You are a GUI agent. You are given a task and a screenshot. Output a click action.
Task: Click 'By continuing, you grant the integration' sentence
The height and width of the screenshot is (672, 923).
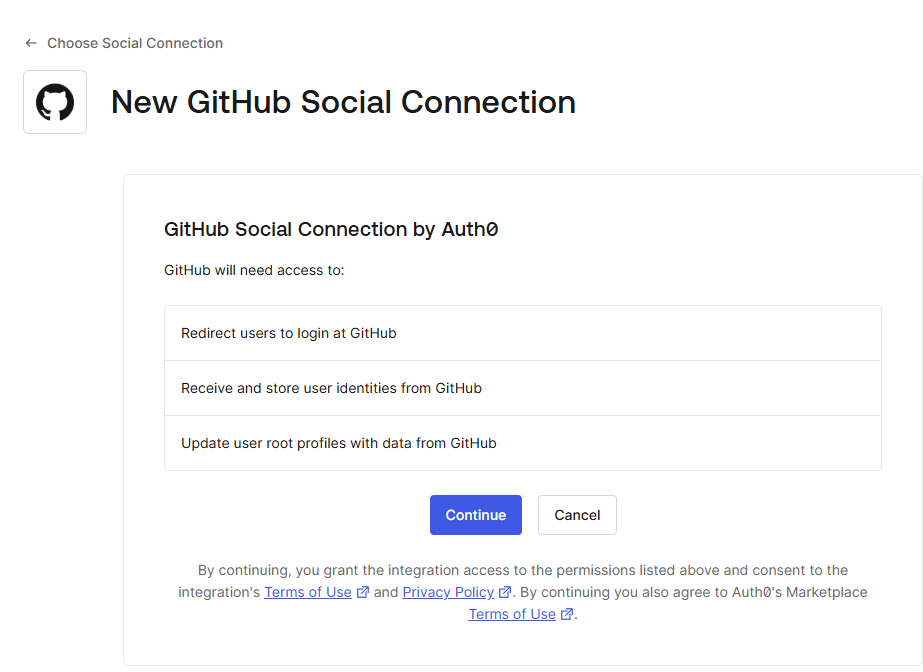coord(522,570)
